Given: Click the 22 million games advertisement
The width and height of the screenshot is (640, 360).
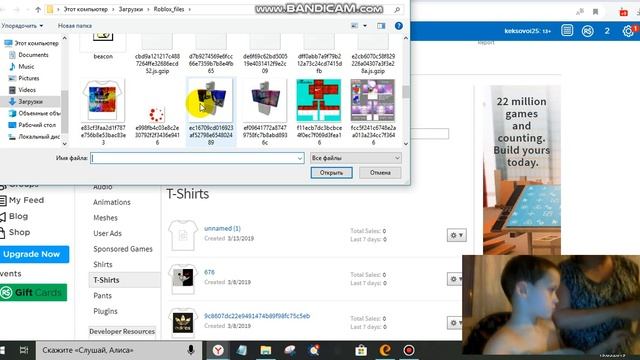Looking at the screenshot, I should [x=522, y=170].
